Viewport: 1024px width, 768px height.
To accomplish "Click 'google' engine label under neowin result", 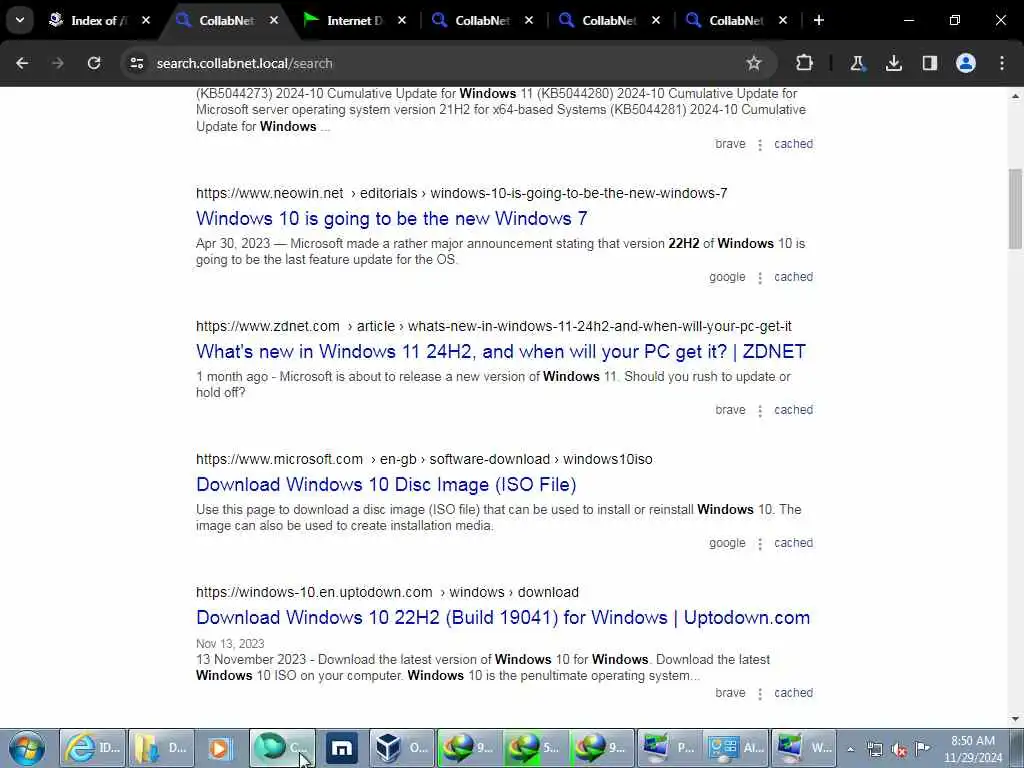I will 727,277.
